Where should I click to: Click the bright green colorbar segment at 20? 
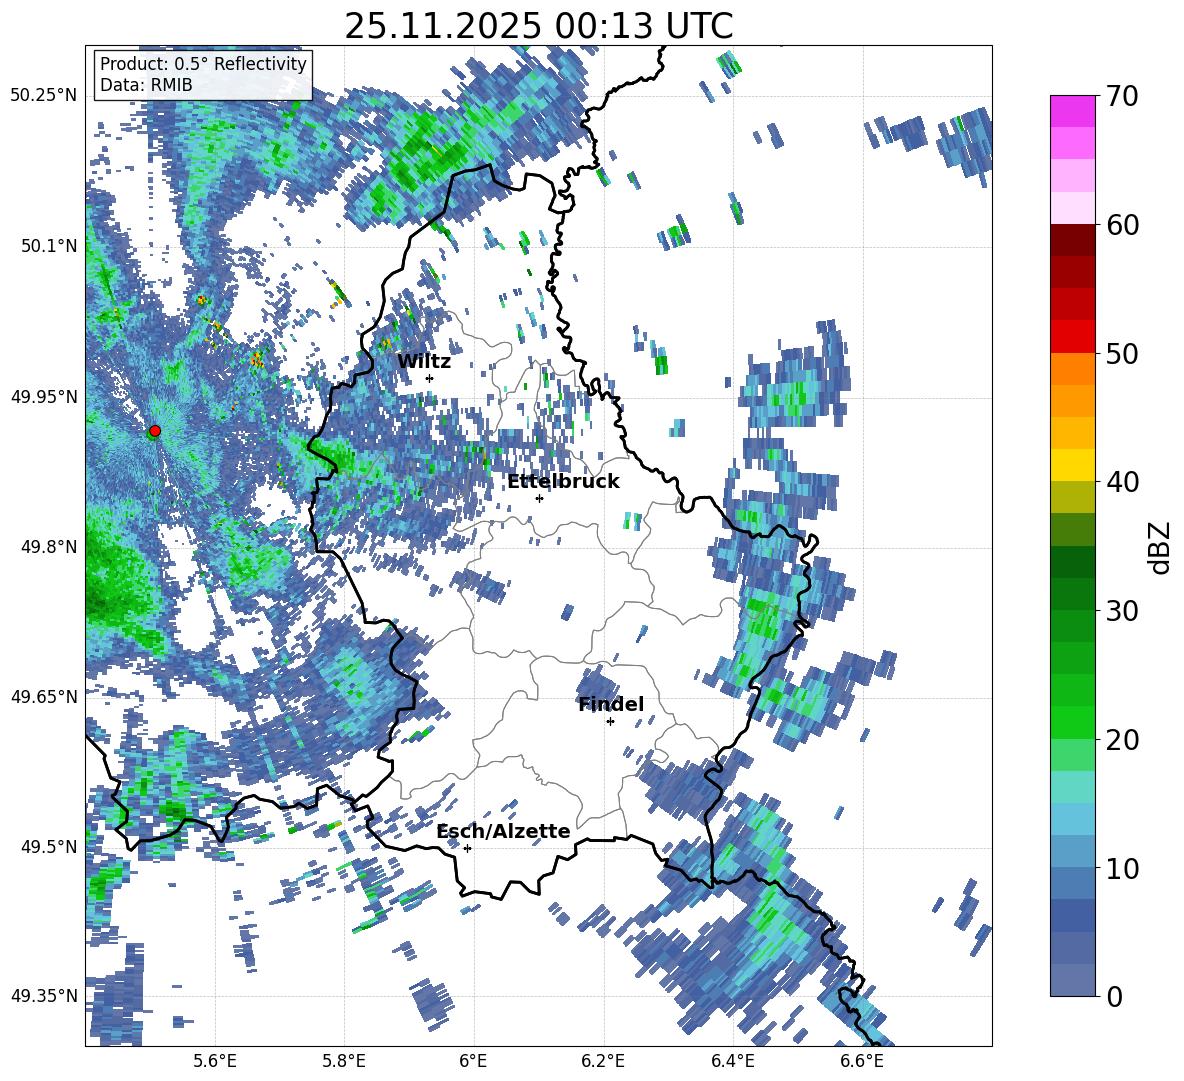[x=1072, y=722]
